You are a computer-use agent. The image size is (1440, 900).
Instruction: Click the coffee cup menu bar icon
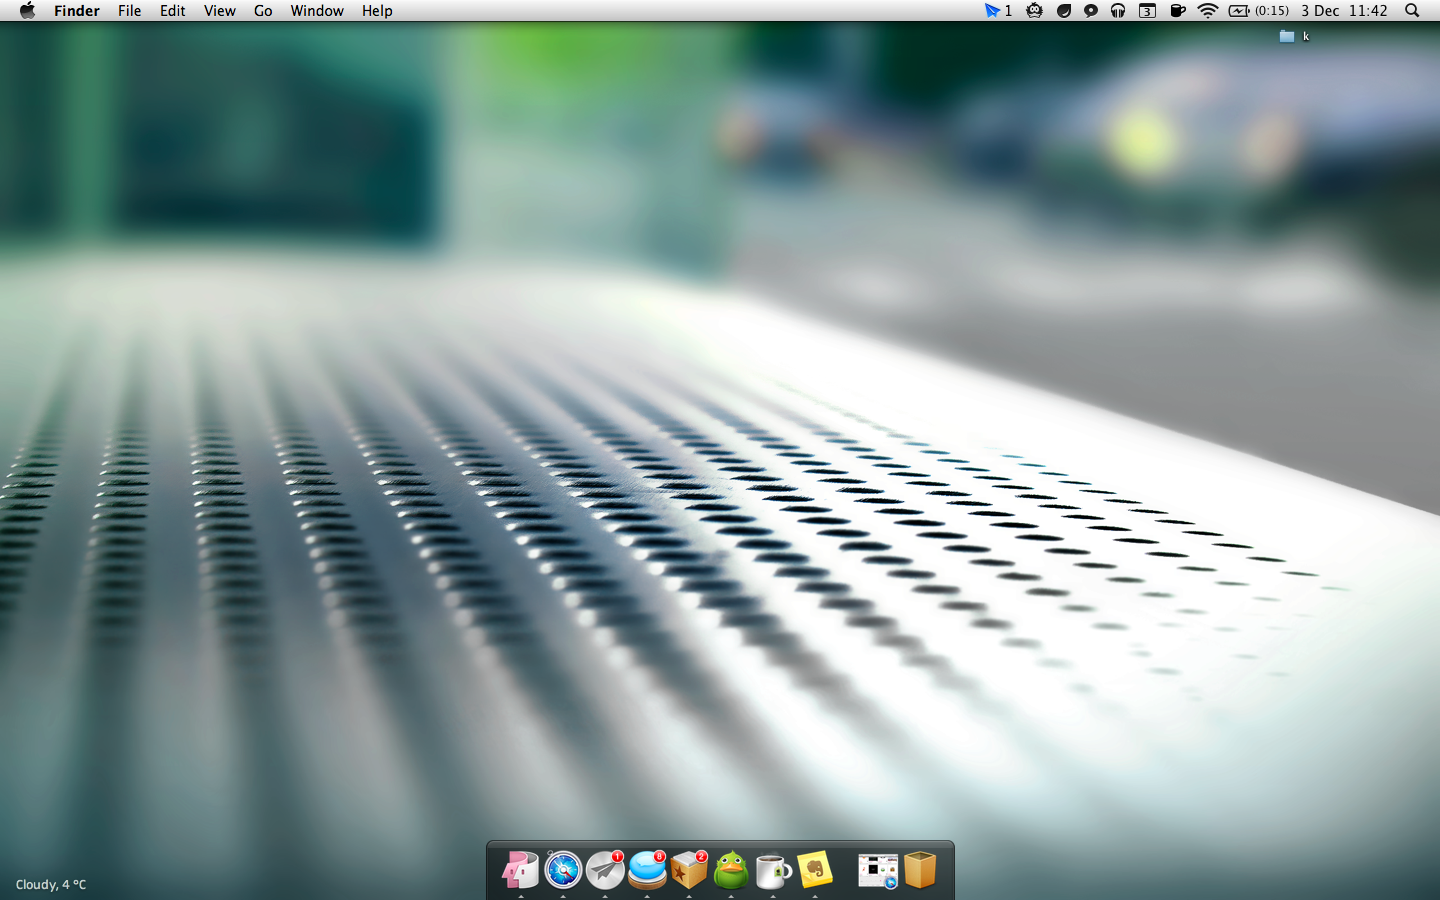tap(1178, 11)
